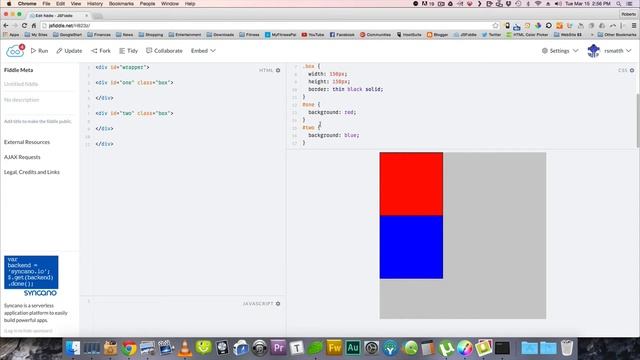Click the red box in the result pane

[411, 184]
